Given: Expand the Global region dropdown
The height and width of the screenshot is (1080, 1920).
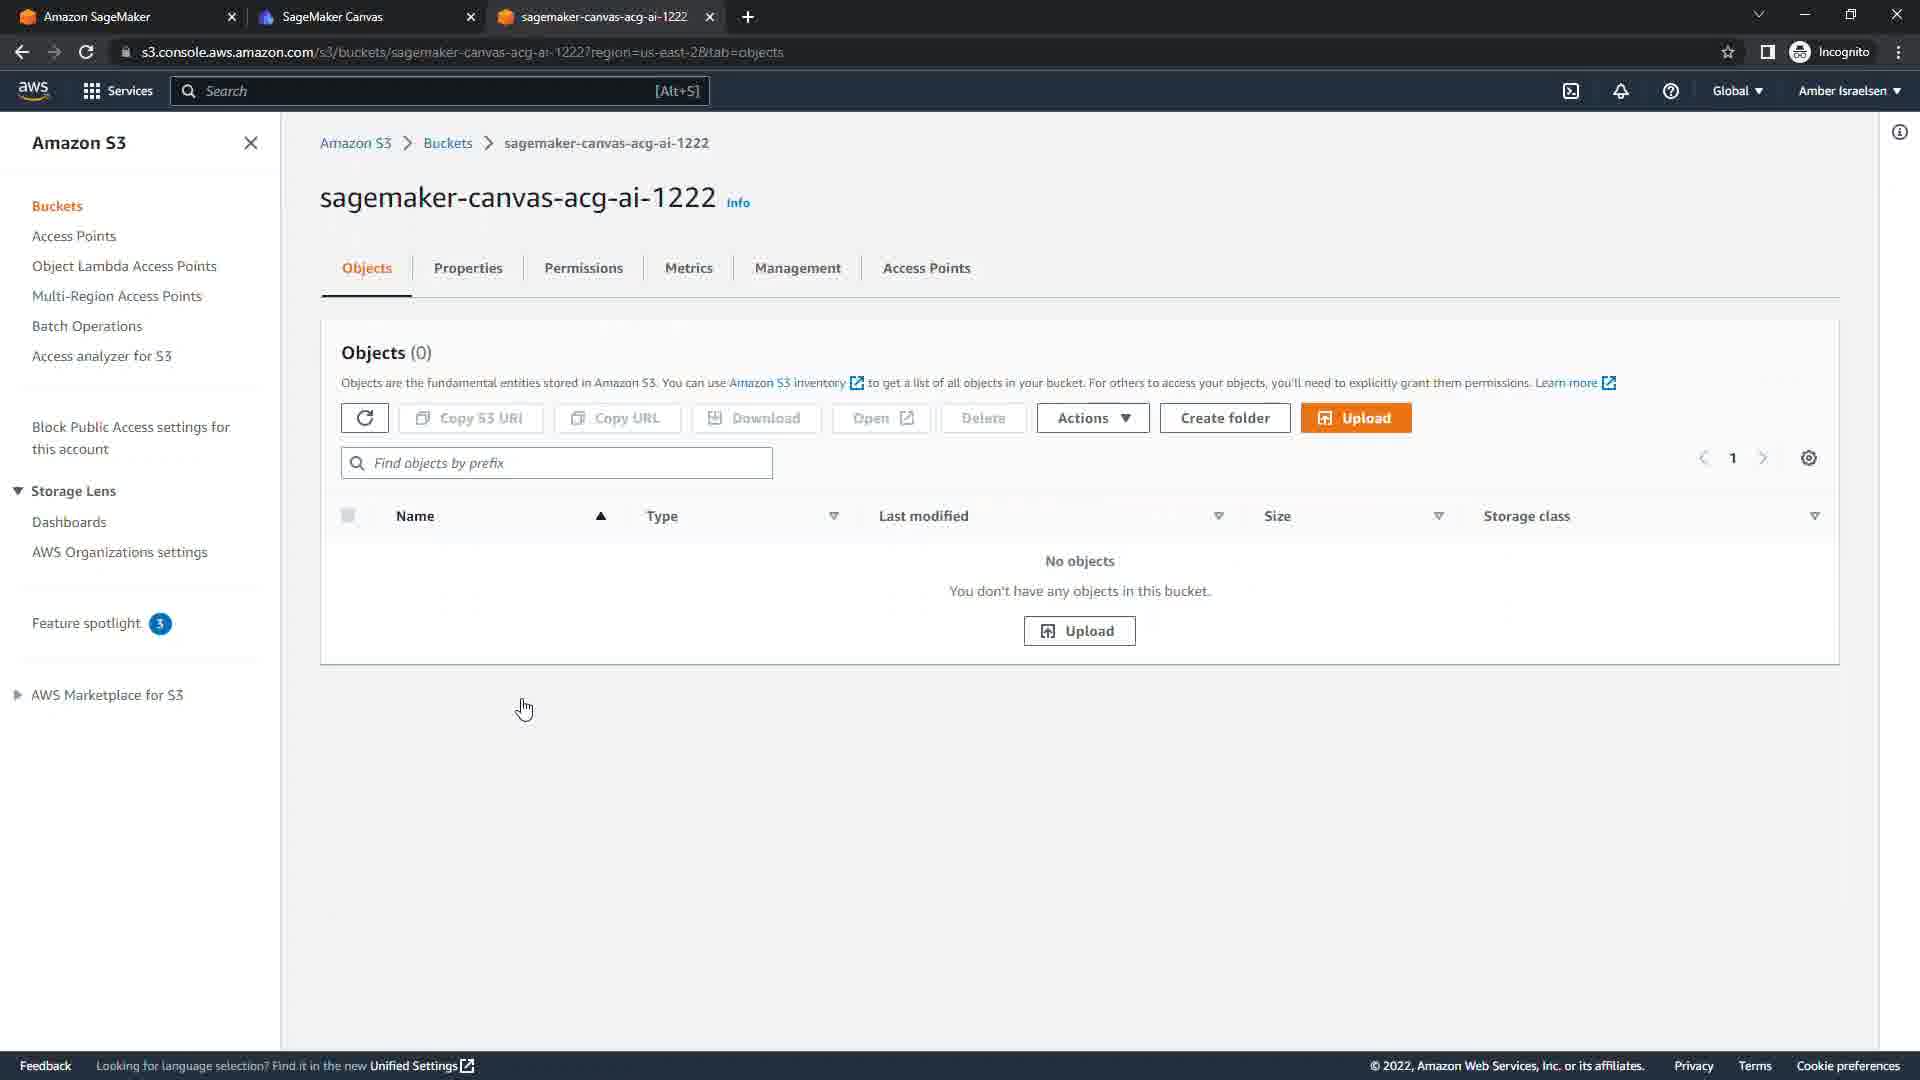Looking at the screenshot, I should pos(1737,91).
